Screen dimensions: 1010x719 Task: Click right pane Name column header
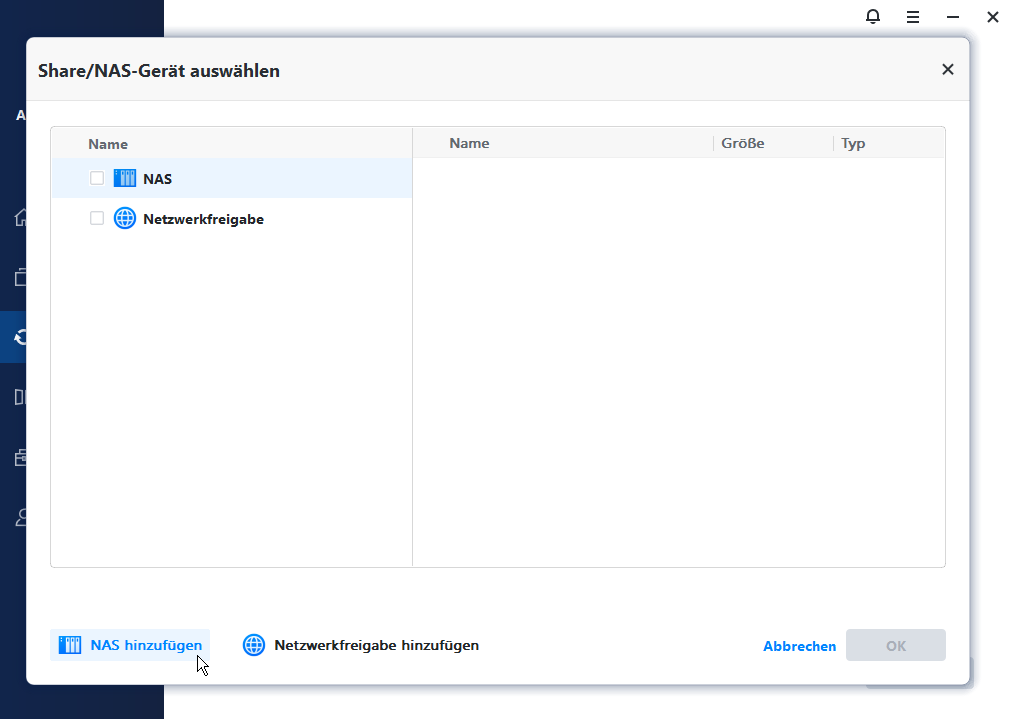[470, 143]
